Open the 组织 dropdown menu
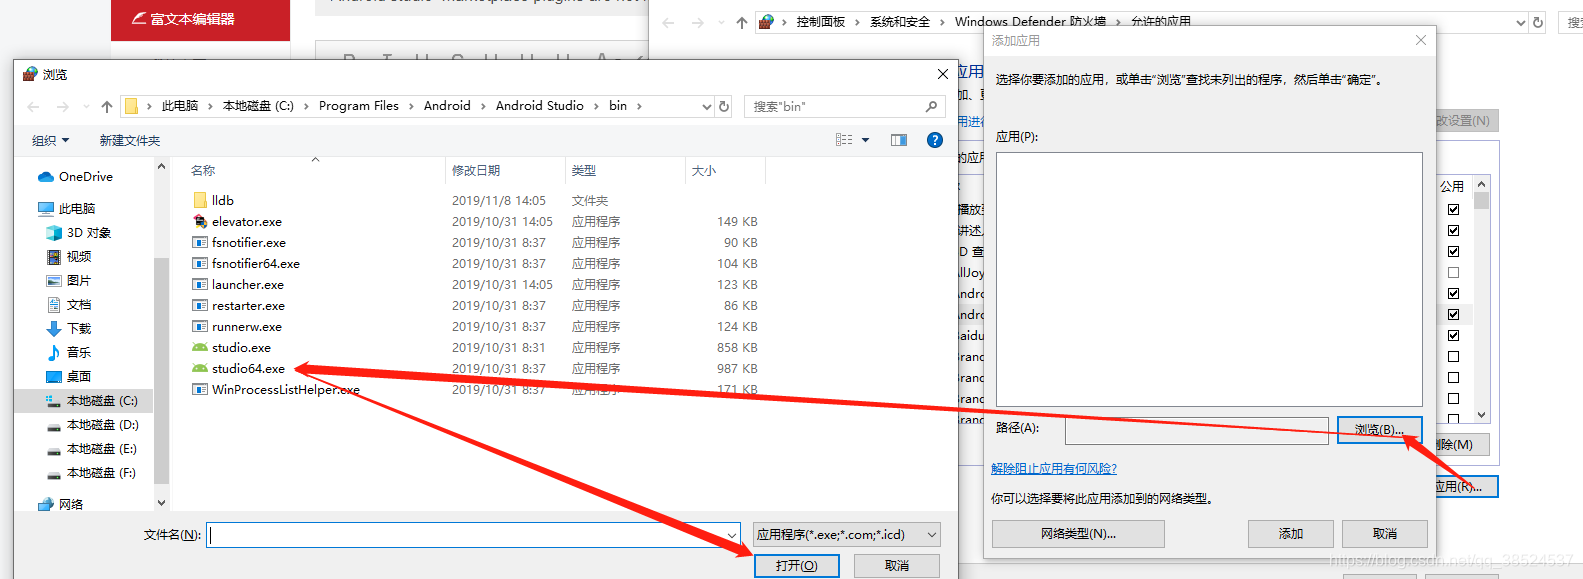 click(x=50, y=141)
